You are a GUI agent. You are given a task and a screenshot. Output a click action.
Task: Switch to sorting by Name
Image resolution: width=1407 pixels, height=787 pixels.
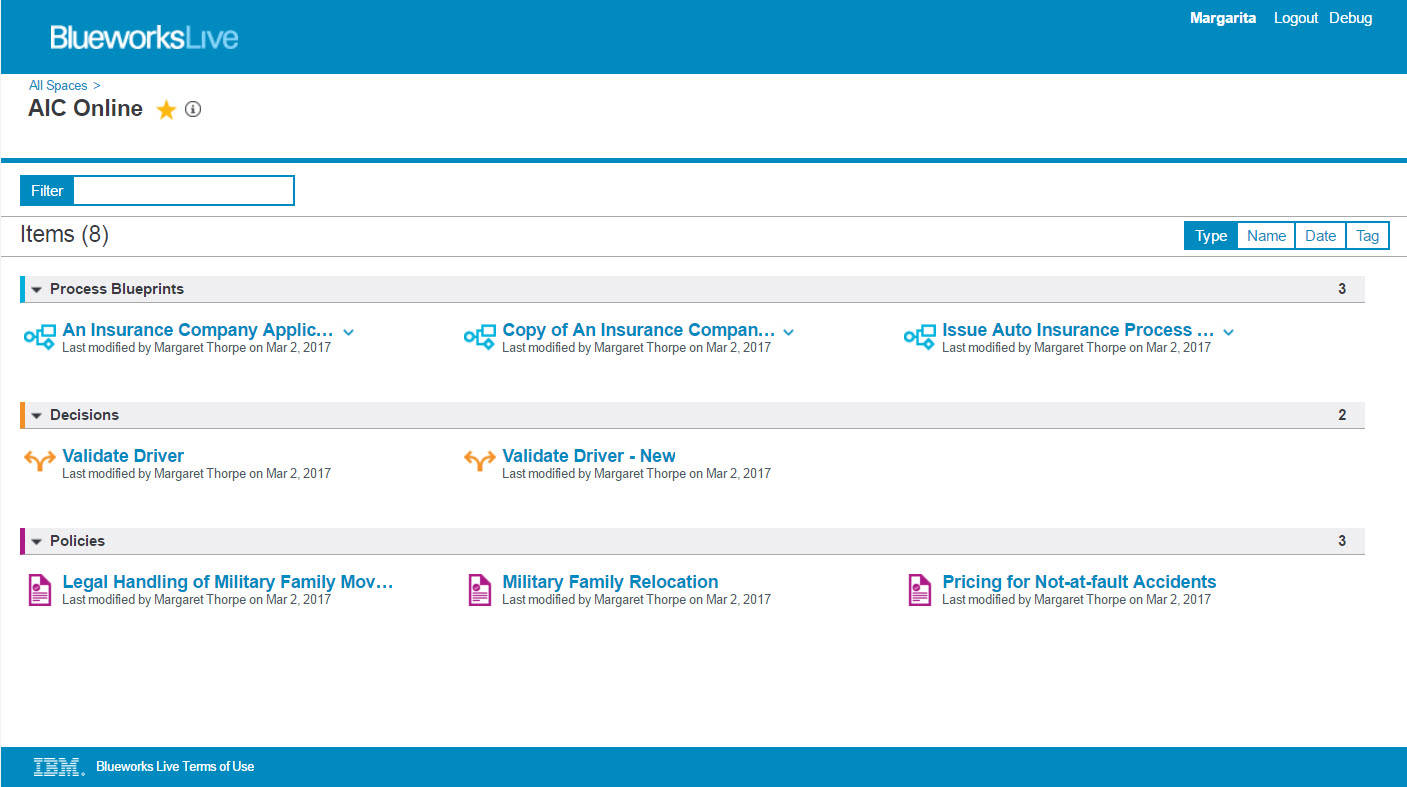[x=1265, y=235]
